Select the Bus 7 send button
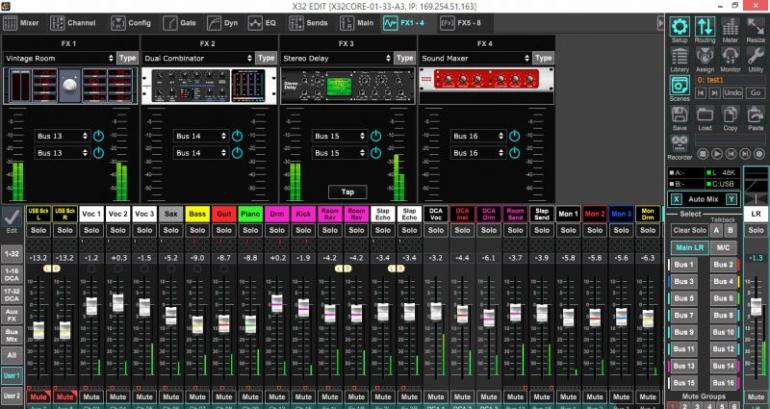770x409 pixels. [x=683, y=315]
